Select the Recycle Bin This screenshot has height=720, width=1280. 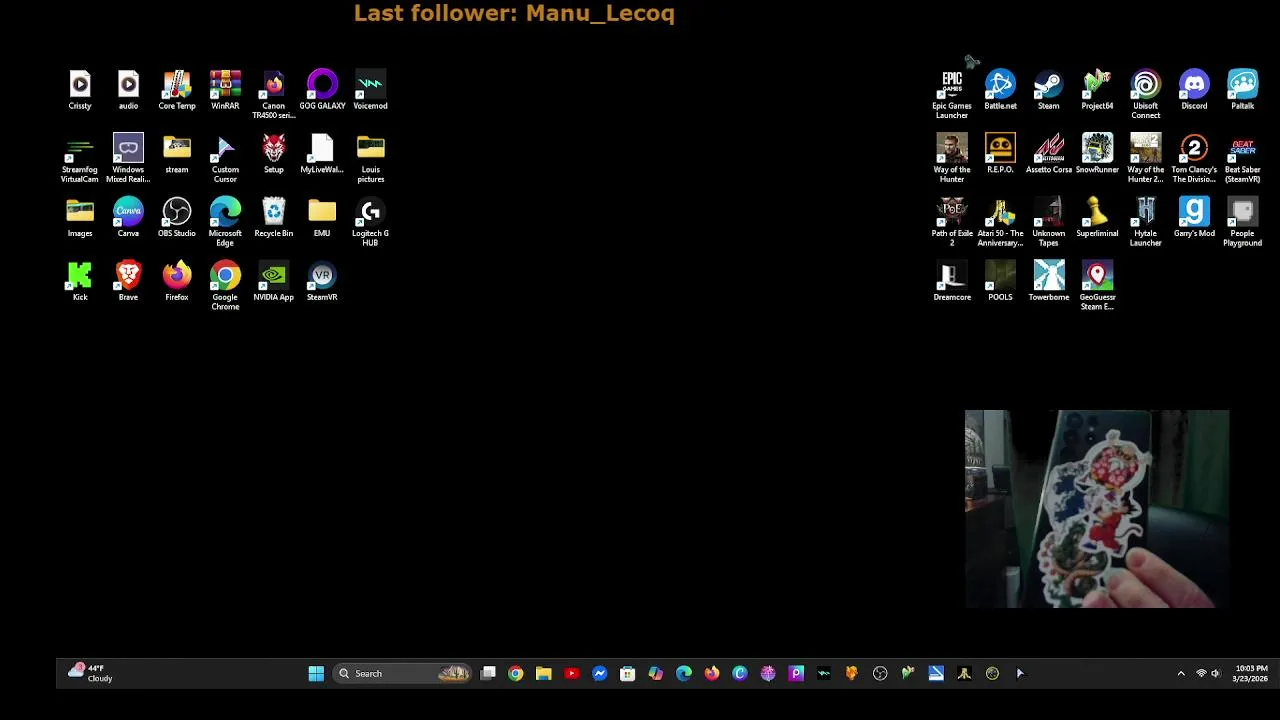point(273,218)
